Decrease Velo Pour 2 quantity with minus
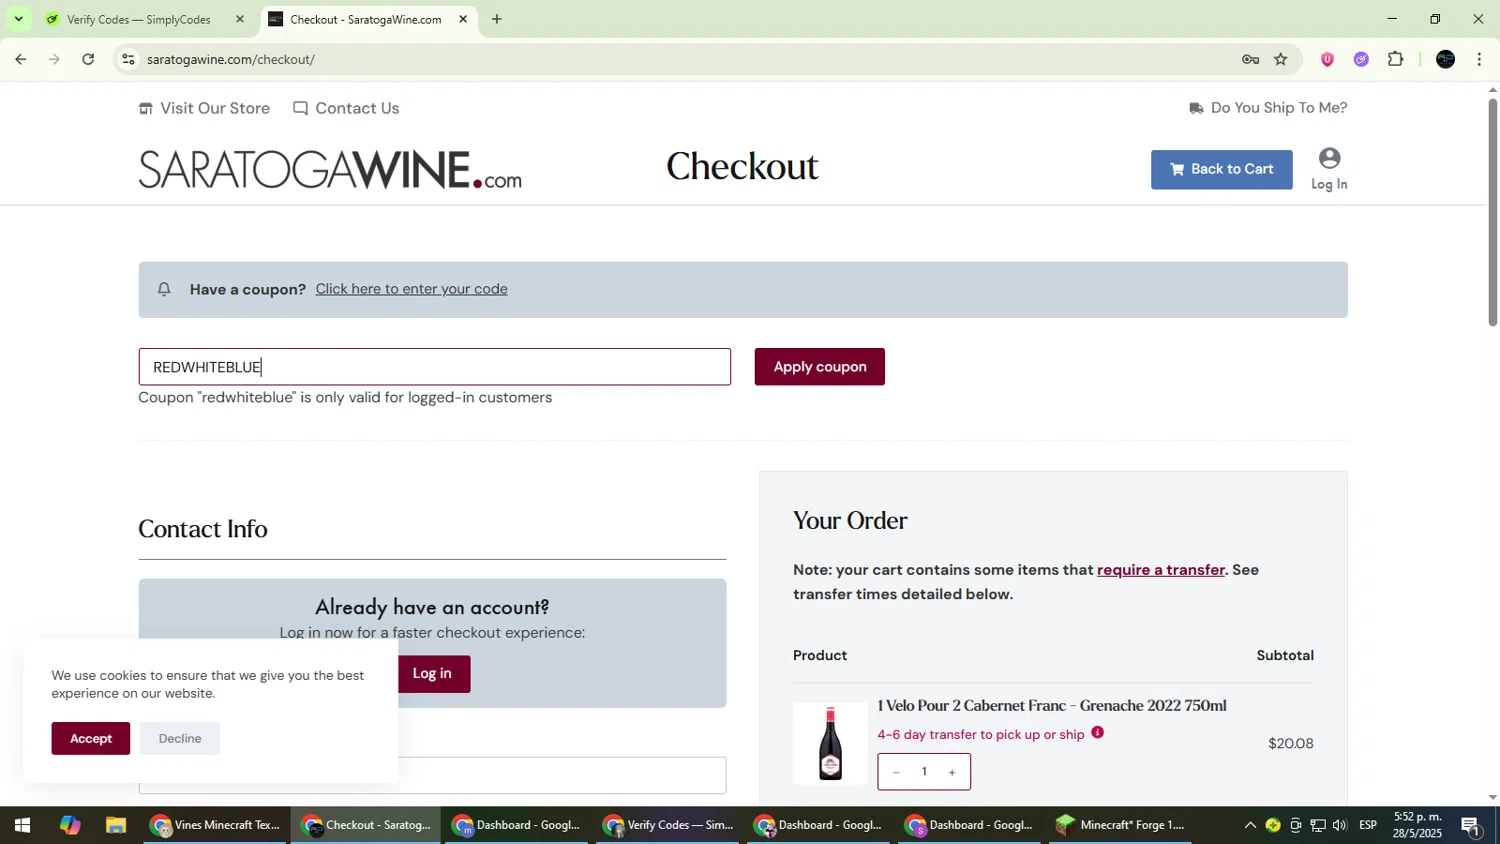 click(x=896, y=772)
